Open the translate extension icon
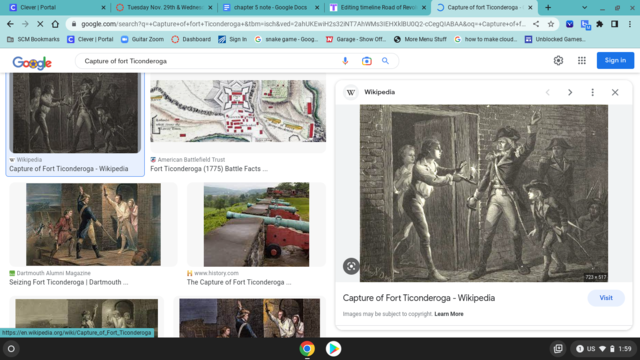The height and width of the screenshot is (360, 640). point(586,25)
